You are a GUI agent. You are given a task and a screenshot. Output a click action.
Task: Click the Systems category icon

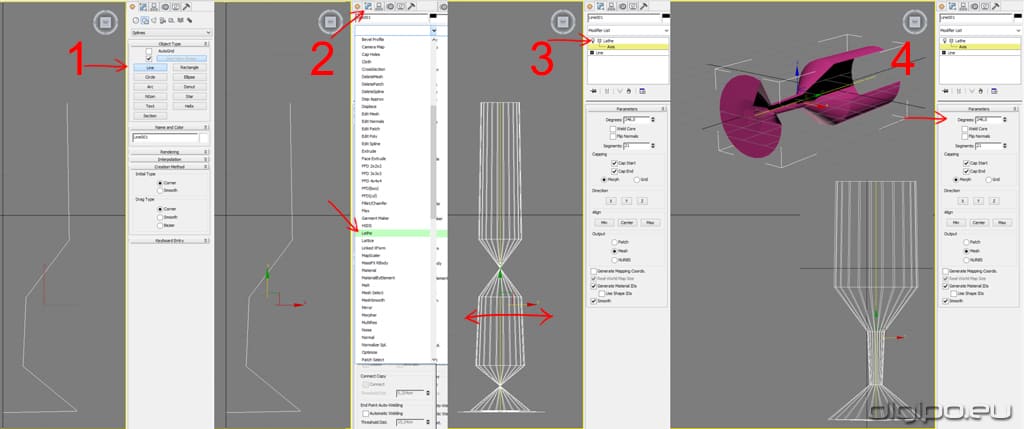(190, 20)
